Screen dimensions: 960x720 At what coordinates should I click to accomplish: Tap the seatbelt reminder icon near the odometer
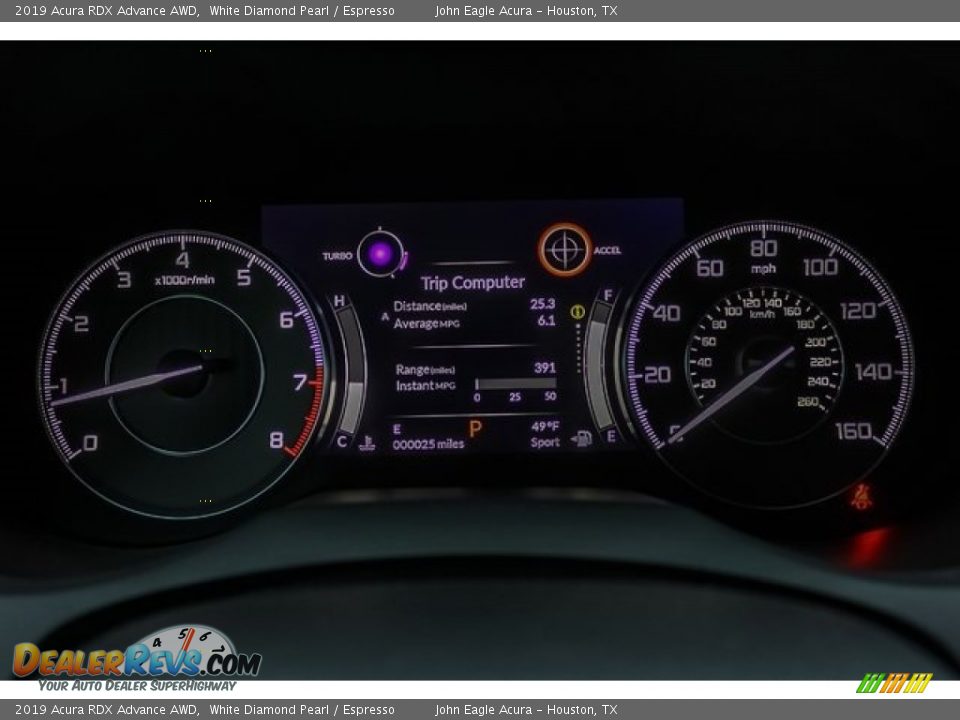(x=367, y=440)
